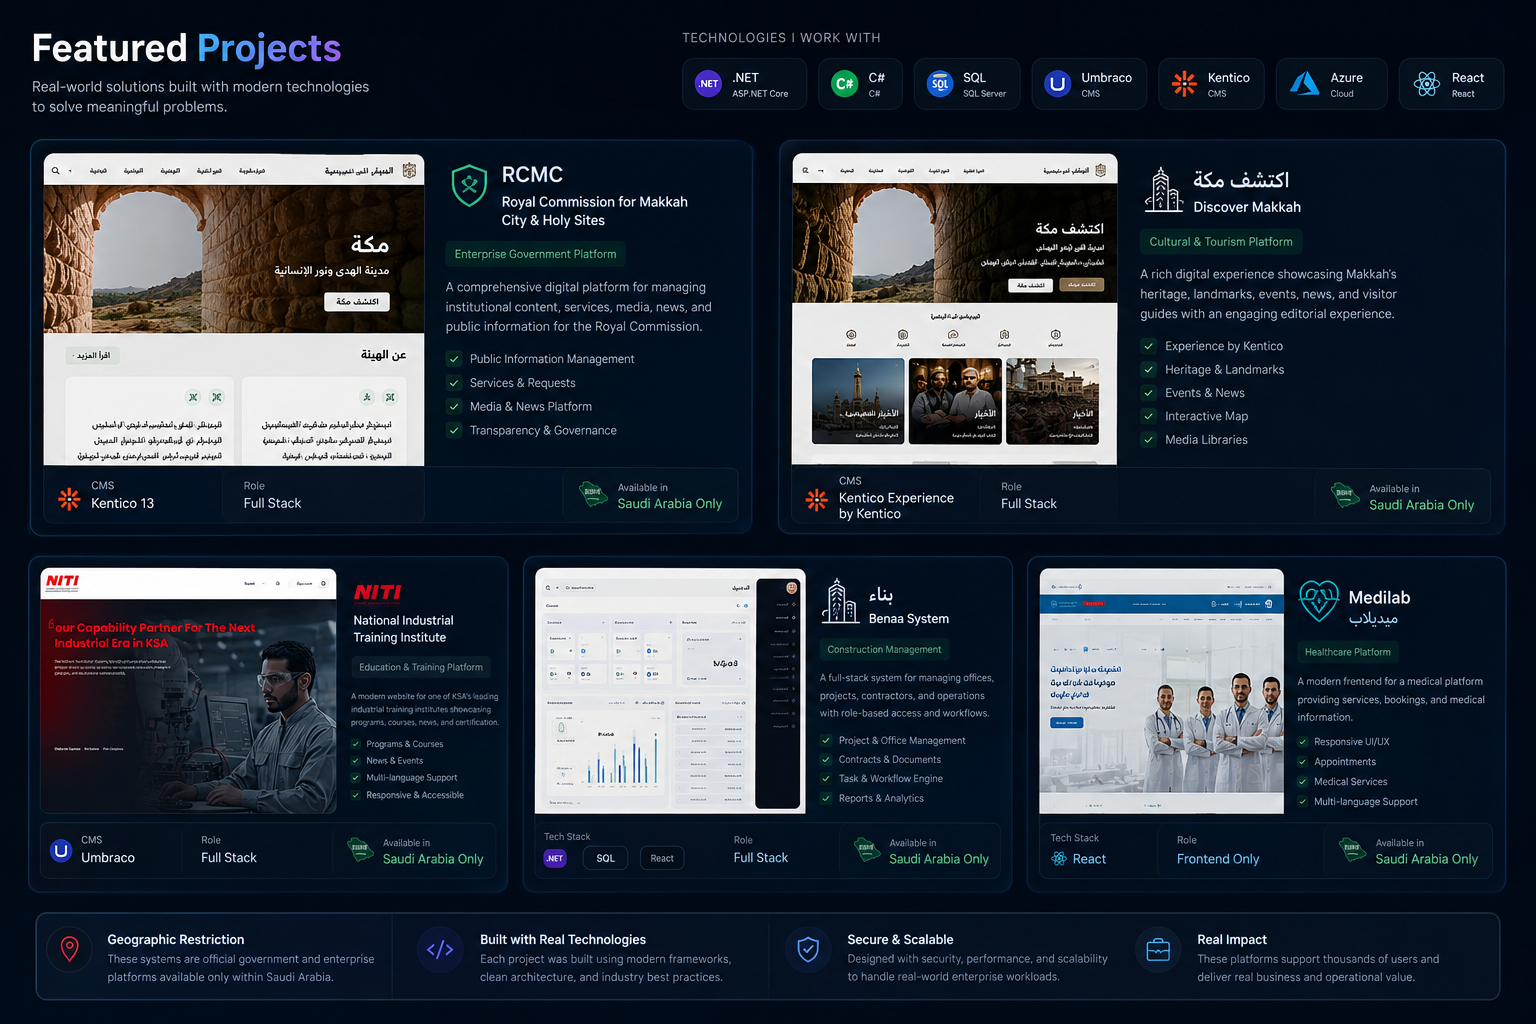Click the Kentico icon beside Kentico Experience
The image size is (1536, 1024).
(817, 499)
